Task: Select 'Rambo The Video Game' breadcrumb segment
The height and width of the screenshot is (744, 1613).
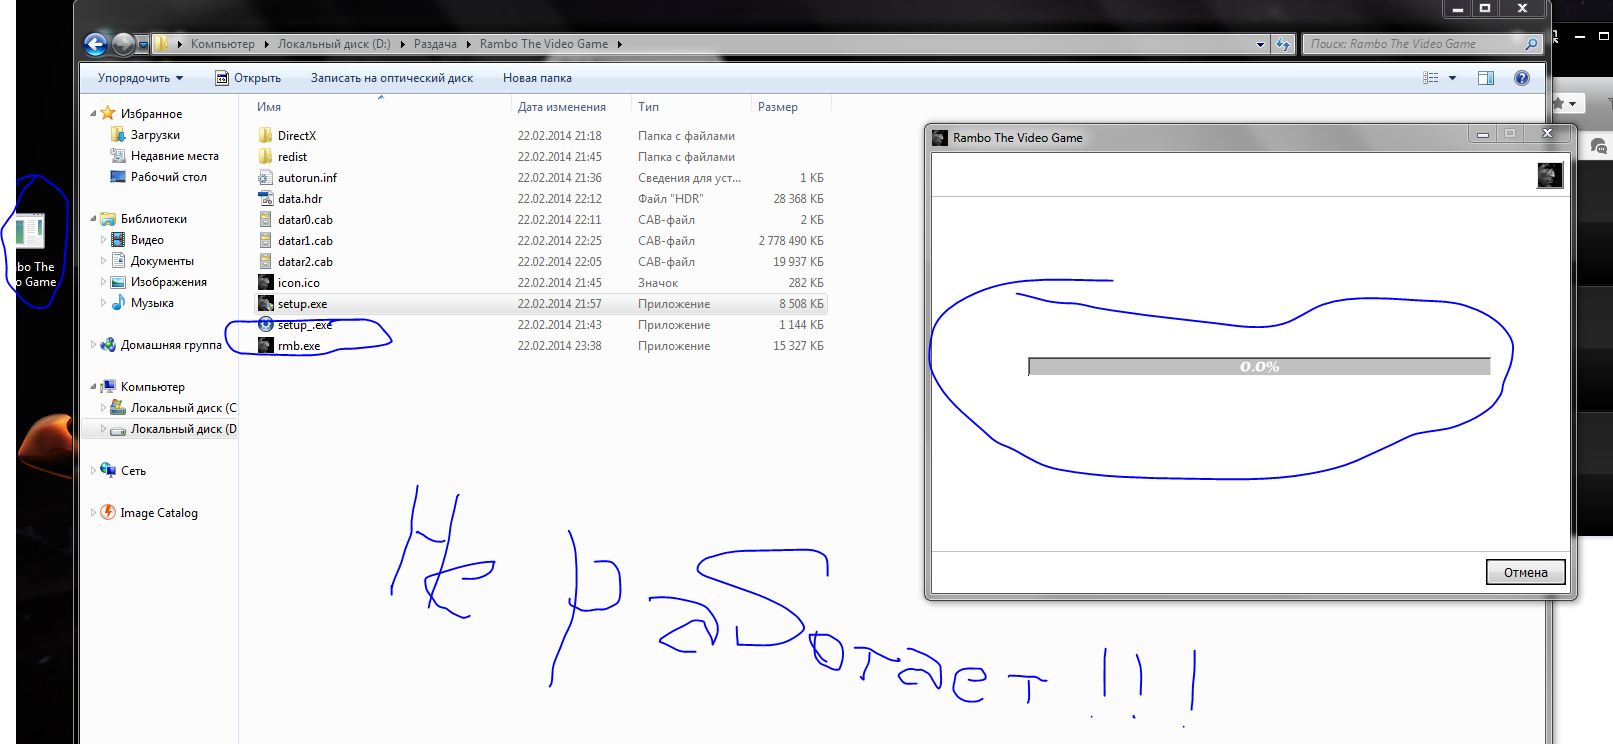Action: (x=544, y=44)
